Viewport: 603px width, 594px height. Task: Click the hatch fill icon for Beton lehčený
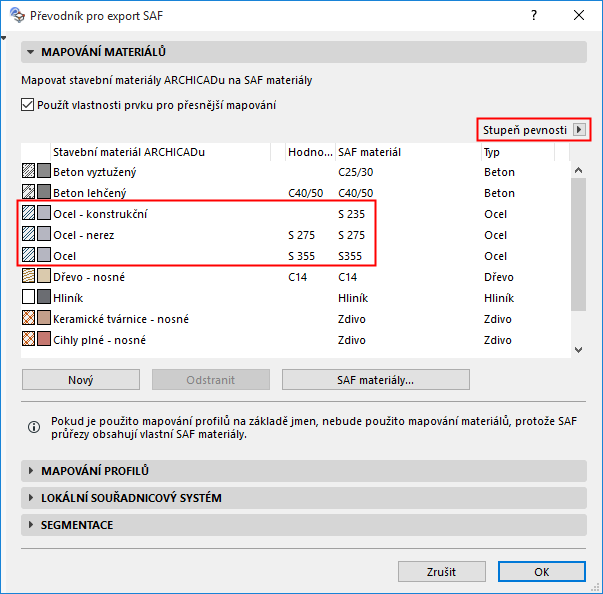pos(28,192)
